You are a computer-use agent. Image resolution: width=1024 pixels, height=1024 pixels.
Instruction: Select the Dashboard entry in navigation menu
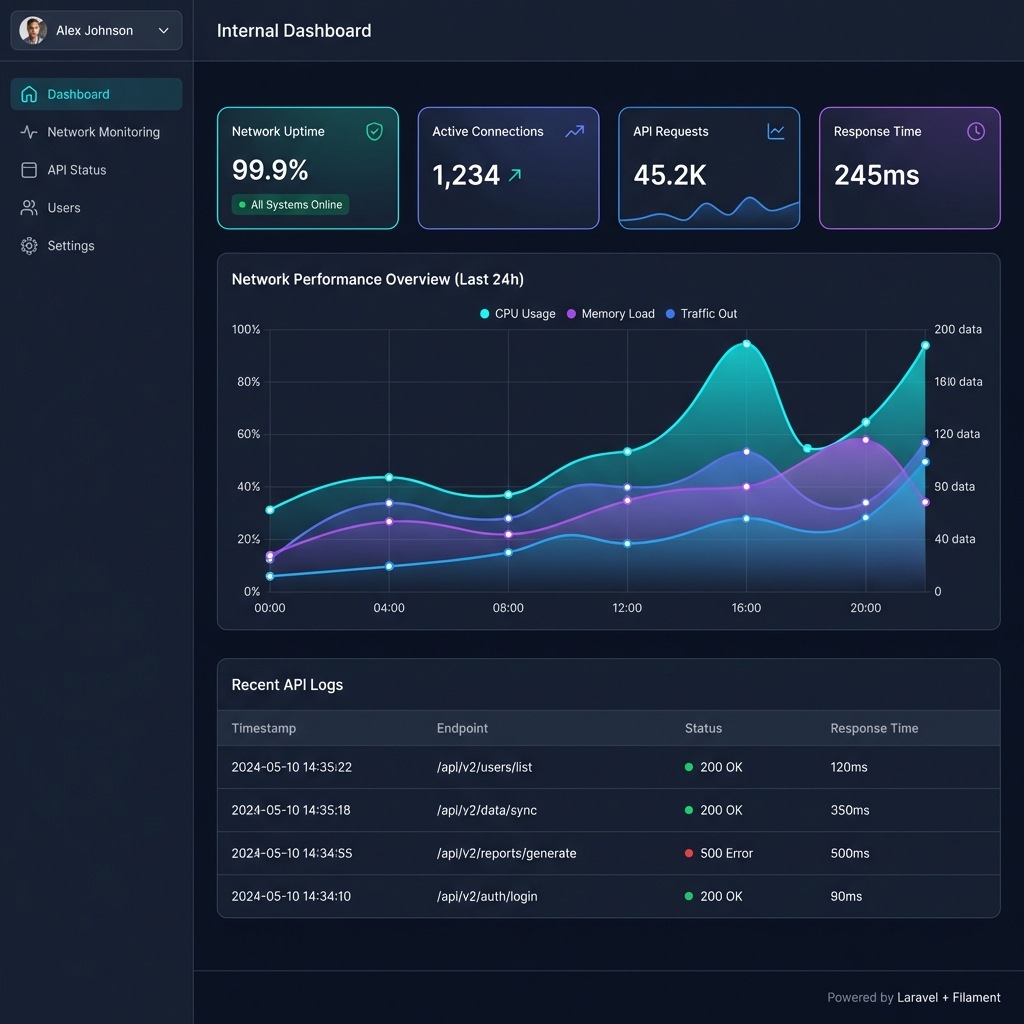click(x=76, y=93)
